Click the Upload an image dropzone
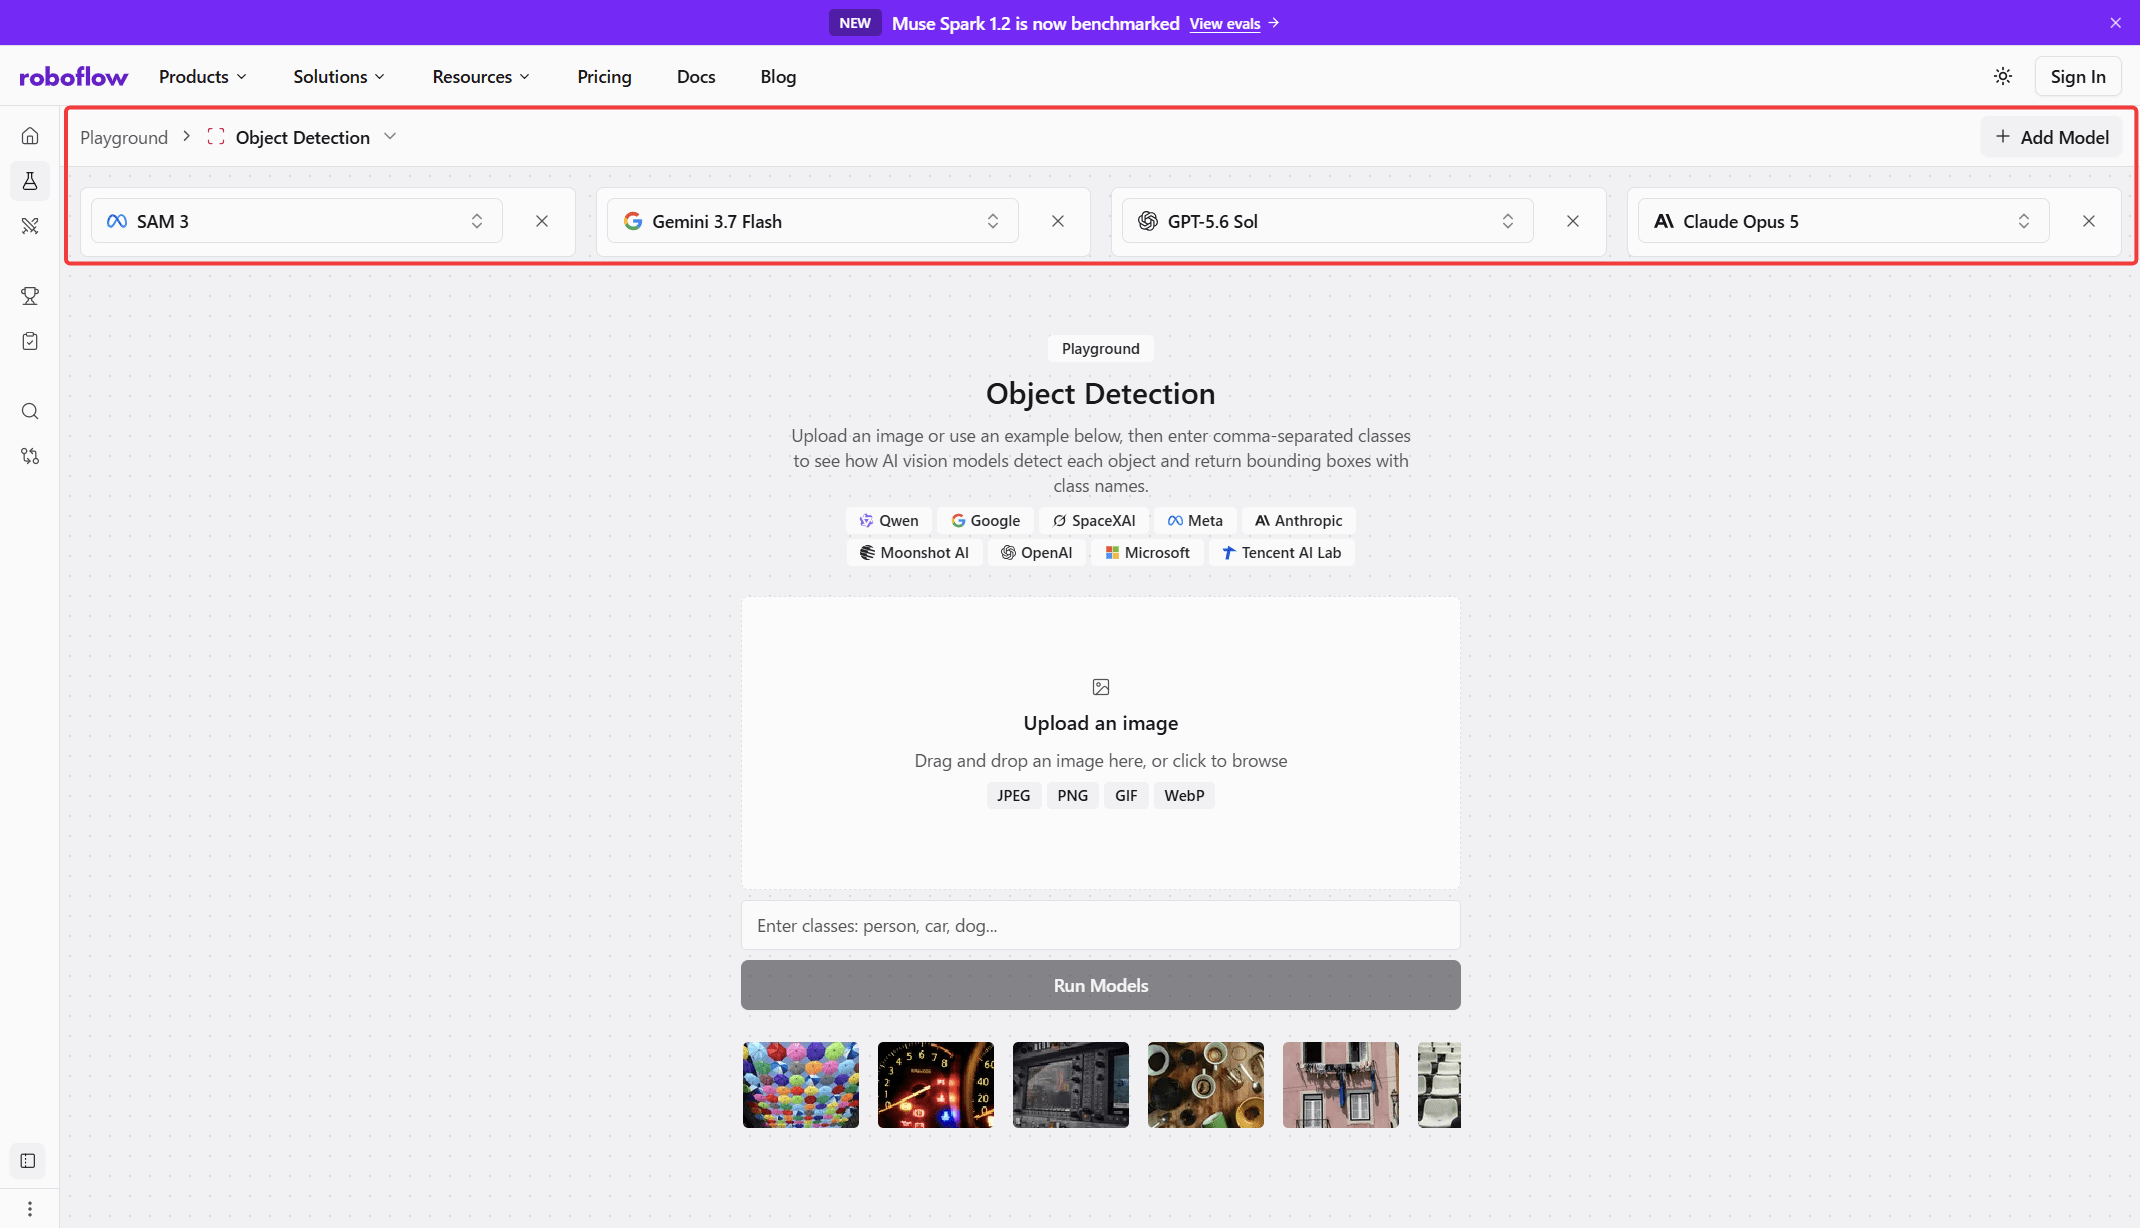2140x1228 pixels. (1101, 743)
